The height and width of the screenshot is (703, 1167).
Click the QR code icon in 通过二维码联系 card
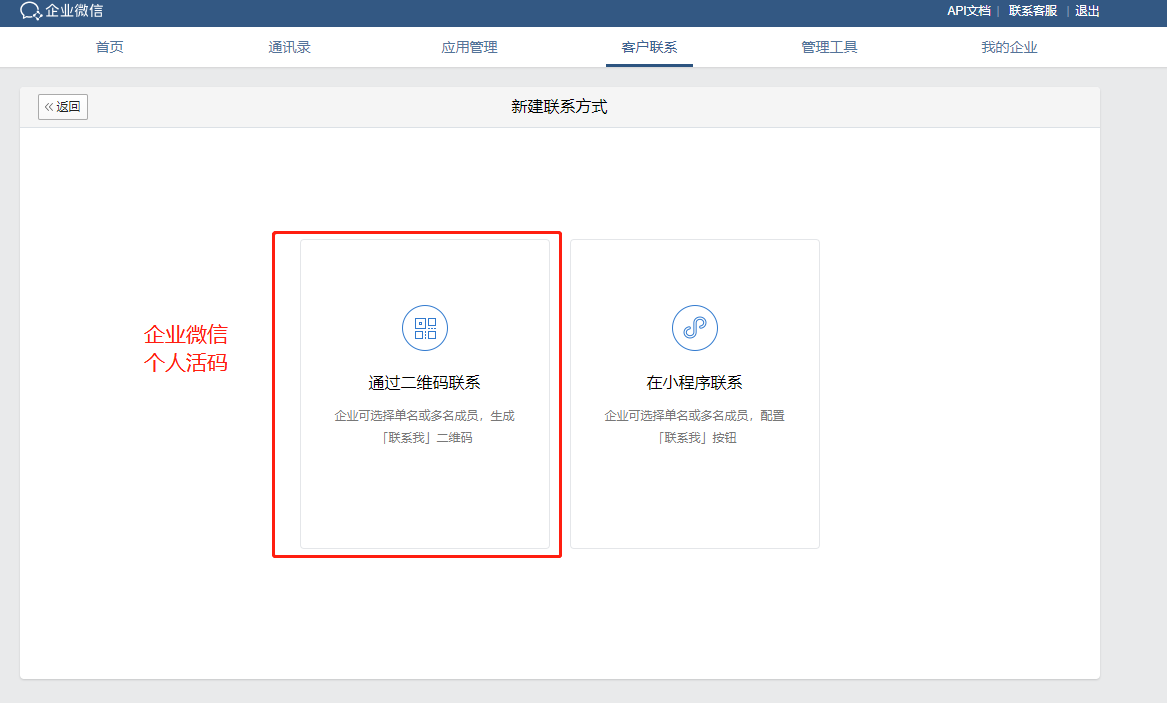[x=425, y=328]
